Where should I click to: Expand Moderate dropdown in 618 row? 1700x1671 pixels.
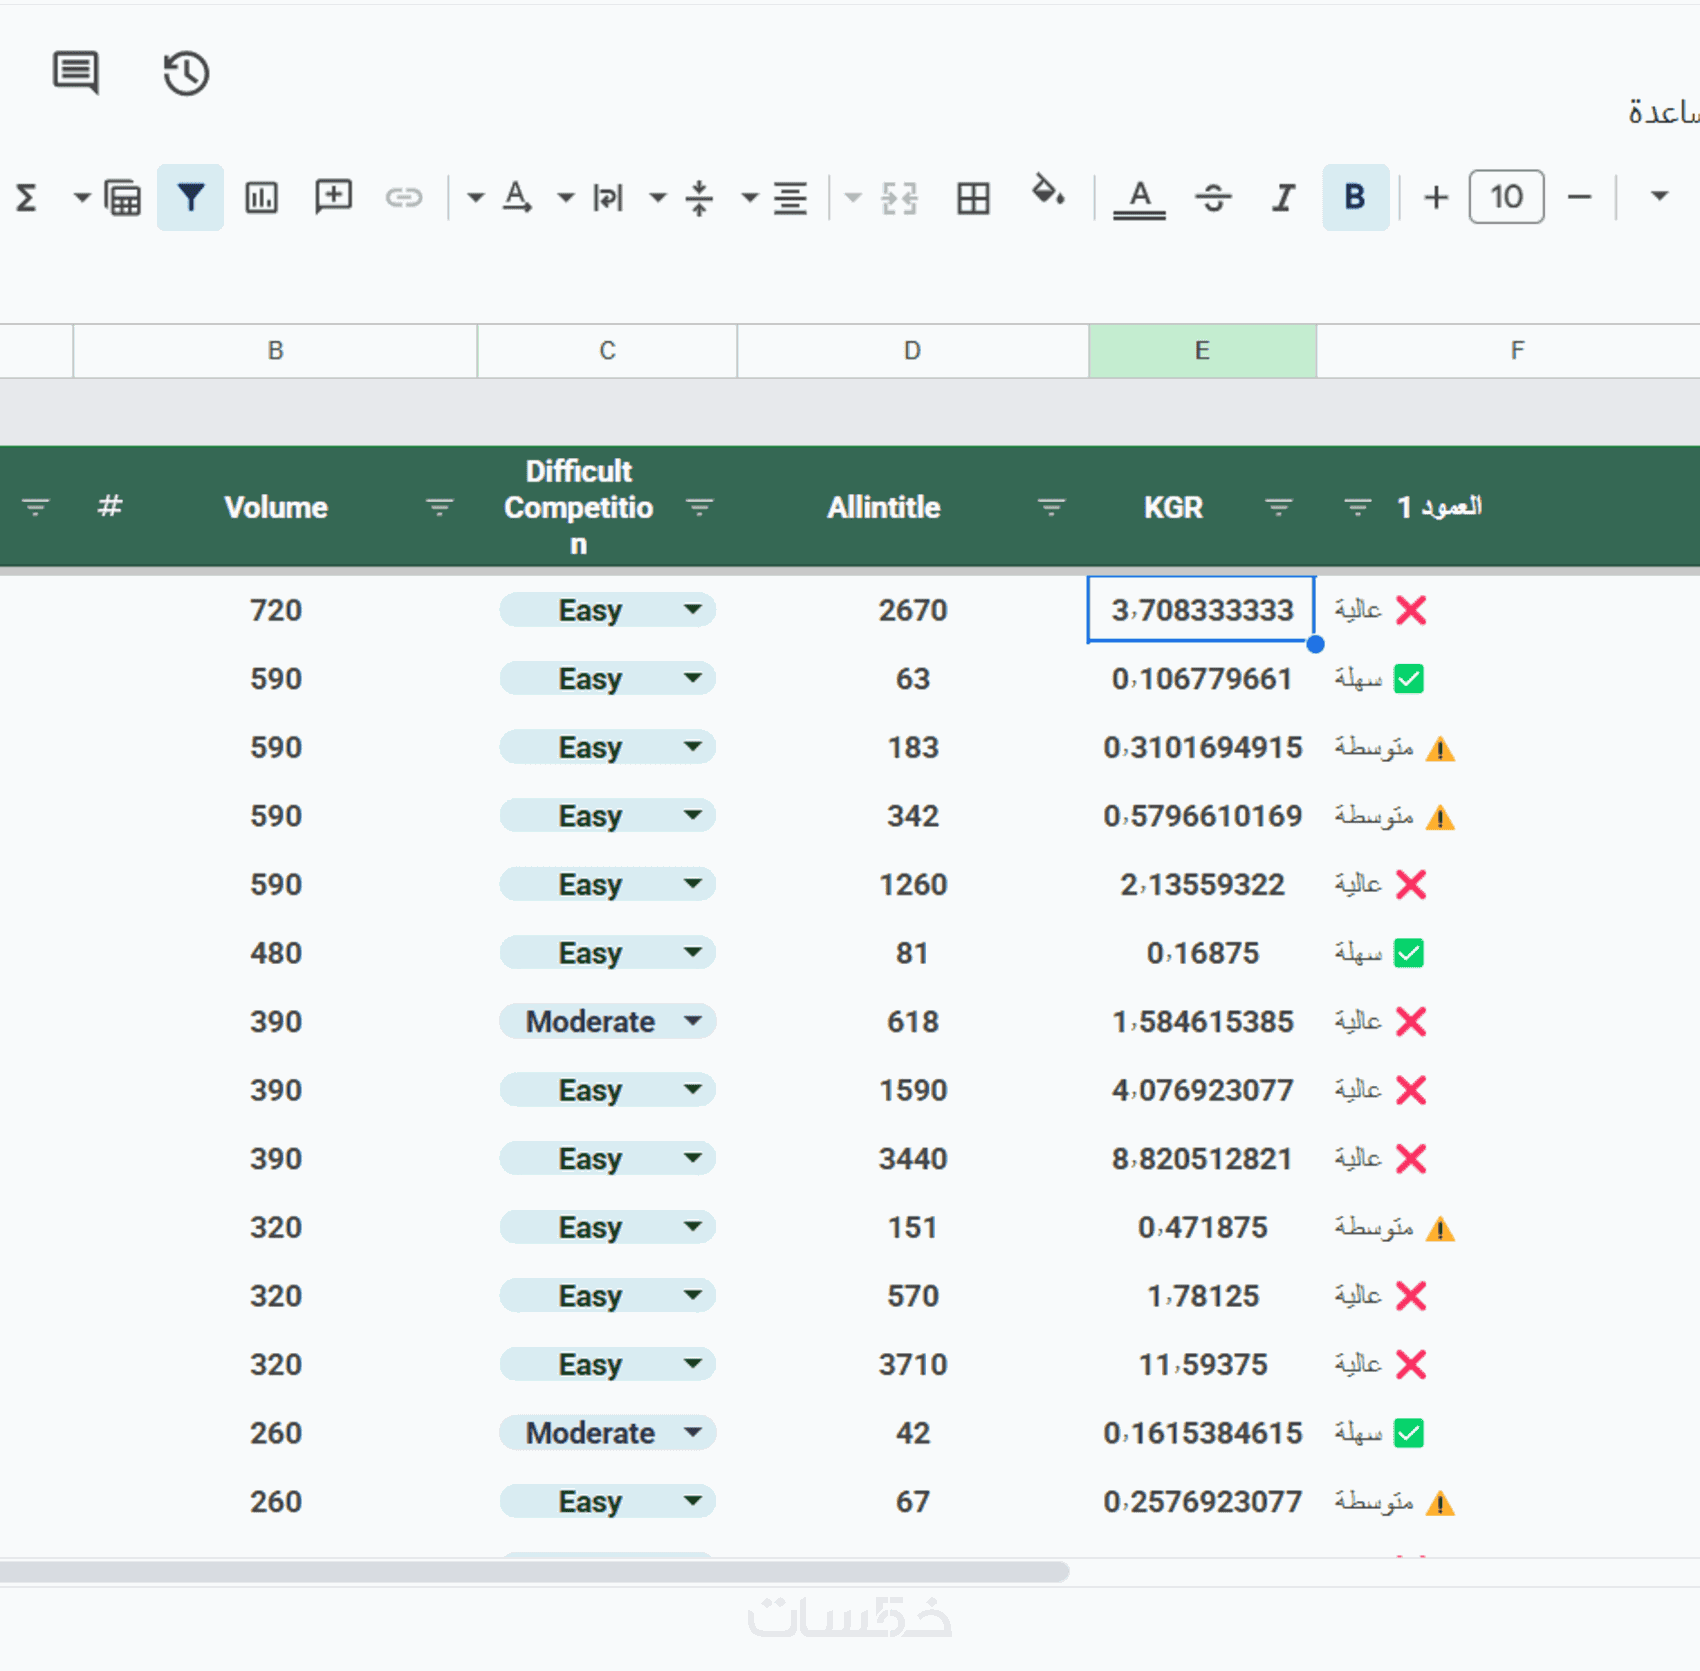point(692,1021)
